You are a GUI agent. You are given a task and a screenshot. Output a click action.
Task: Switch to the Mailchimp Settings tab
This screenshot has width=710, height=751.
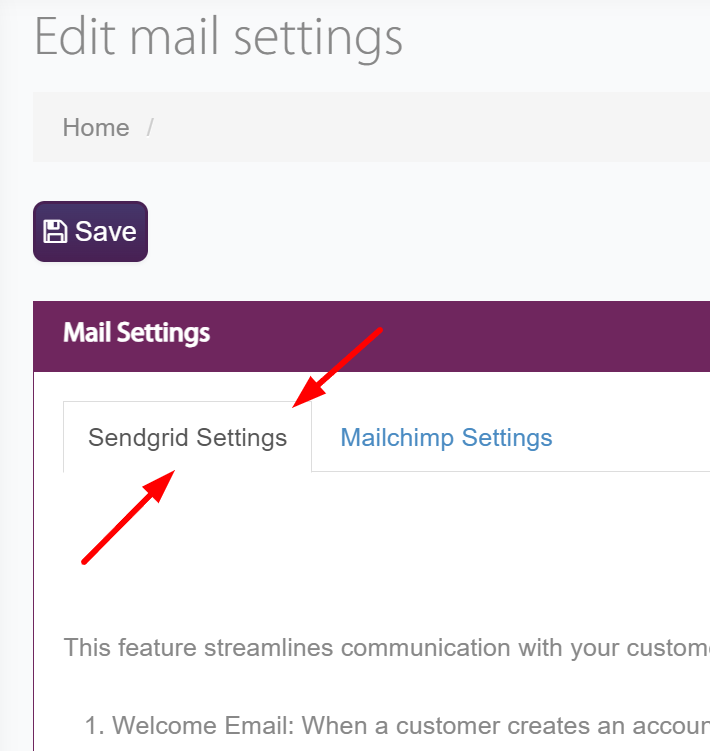(x=446, y=437)
